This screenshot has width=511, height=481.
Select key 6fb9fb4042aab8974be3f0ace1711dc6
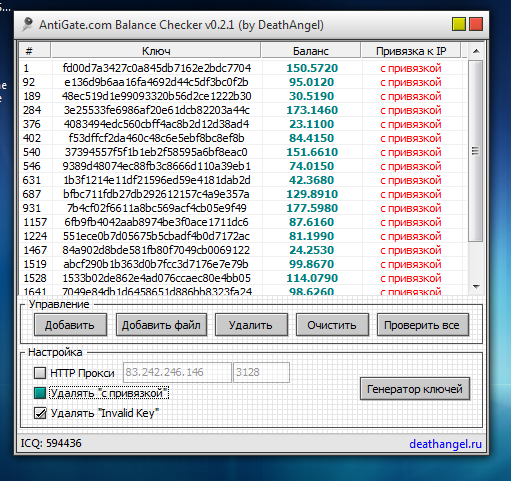pyautogui.click(x=156, y=222)
